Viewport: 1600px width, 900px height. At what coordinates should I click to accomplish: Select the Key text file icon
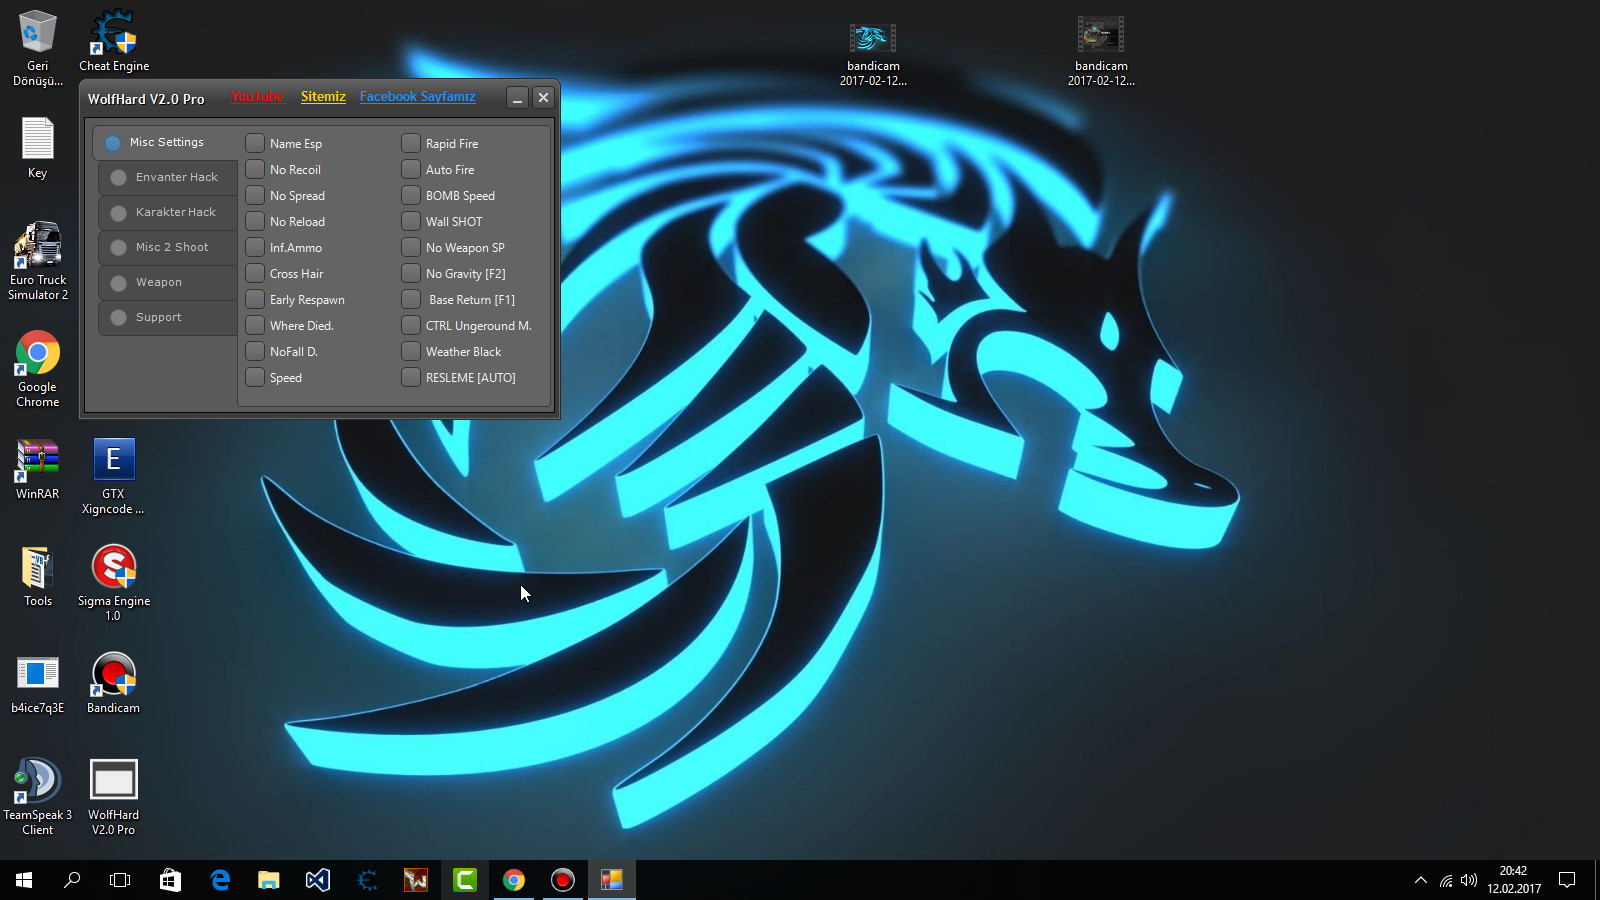point(38,147)
